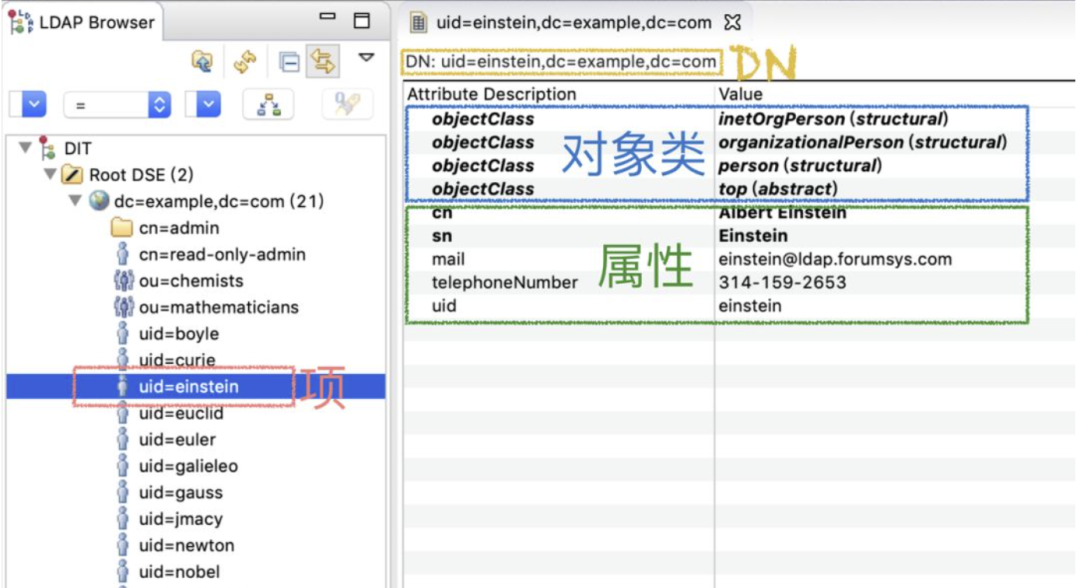This screenshot has height=588, width=1080.
Task: Click the entry editor tab's table icon
Action: (418, 23)
